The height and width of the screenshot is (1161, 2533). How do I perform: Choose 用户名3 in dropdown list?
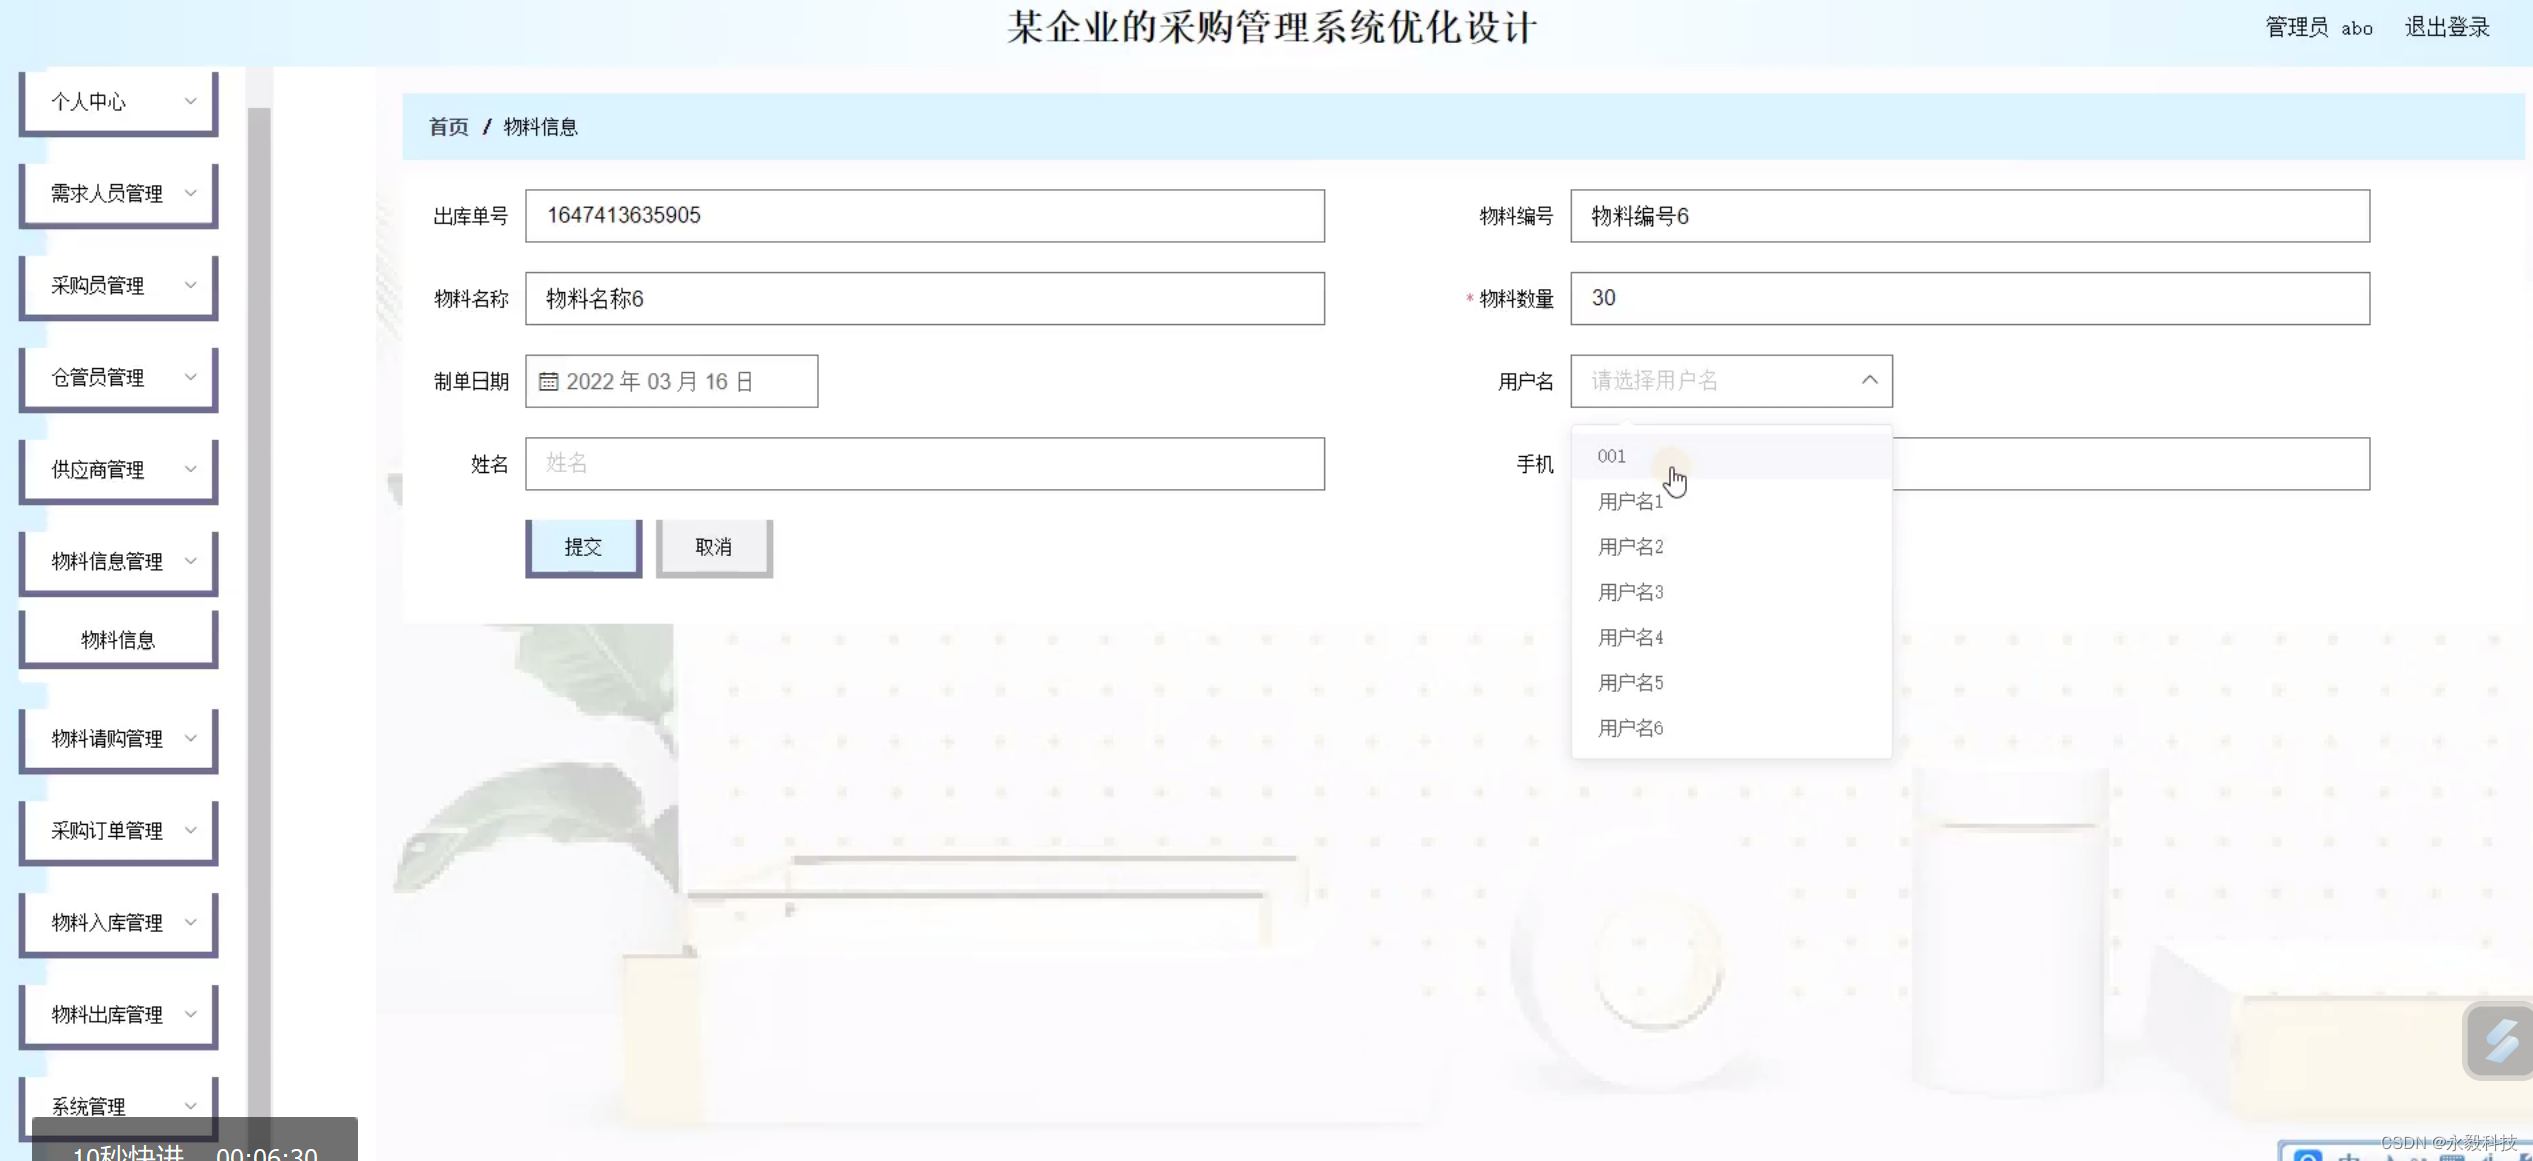[1630, 592]
